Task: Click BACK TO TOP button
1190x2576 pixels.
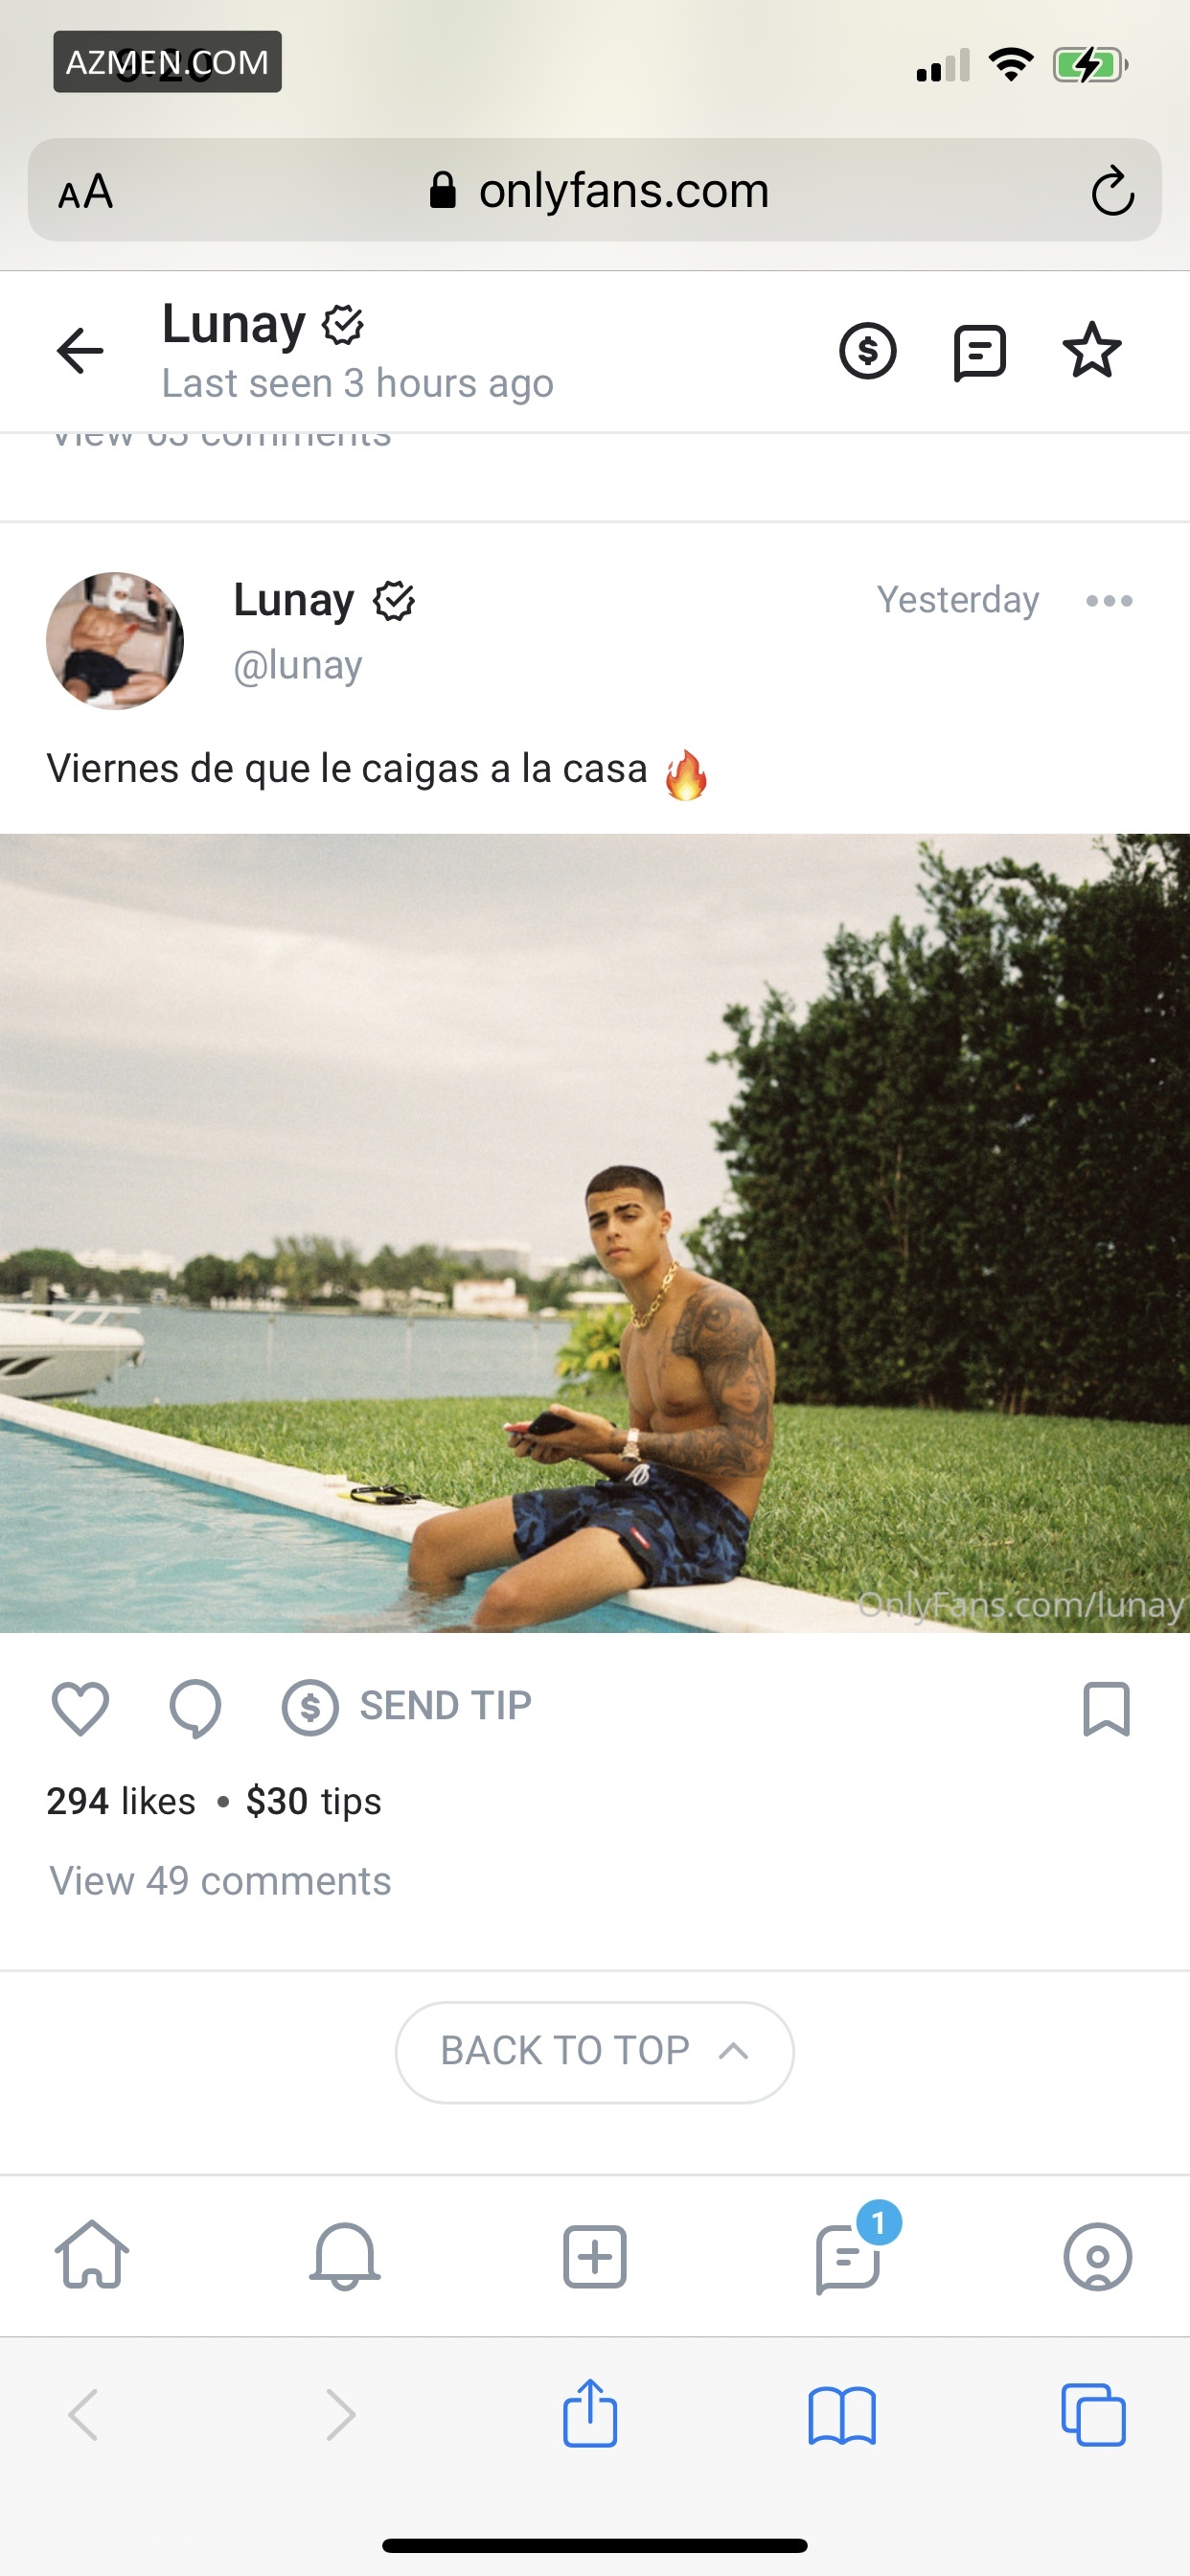Action: 594,2051
